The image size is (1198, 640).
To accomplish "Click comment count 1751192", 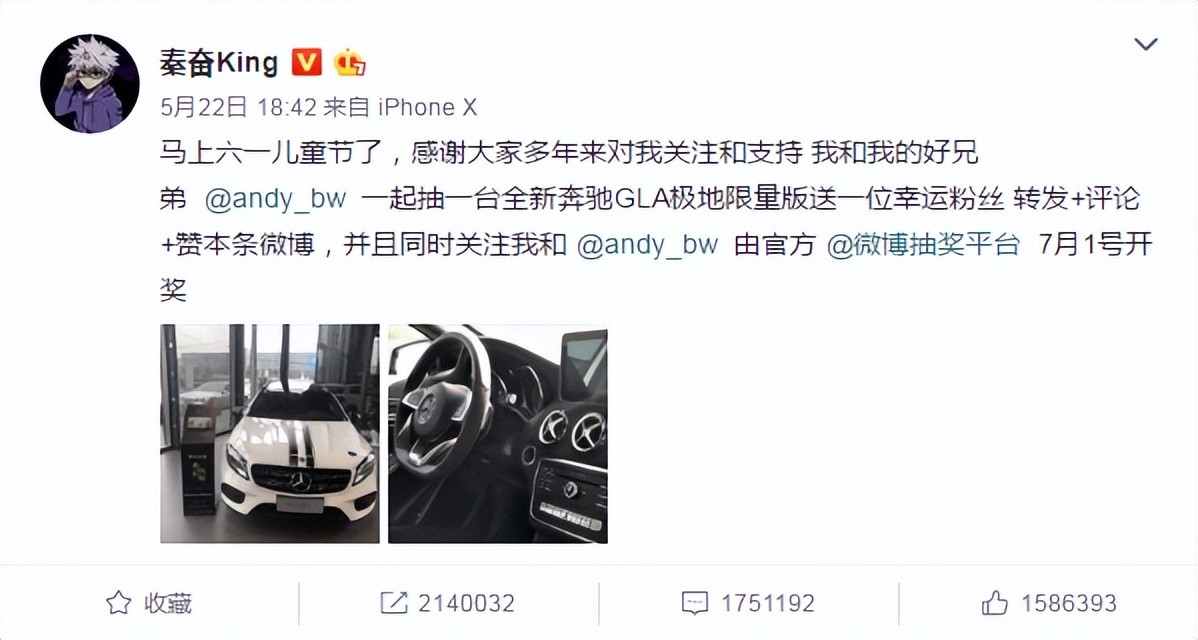I will (768, 603).
